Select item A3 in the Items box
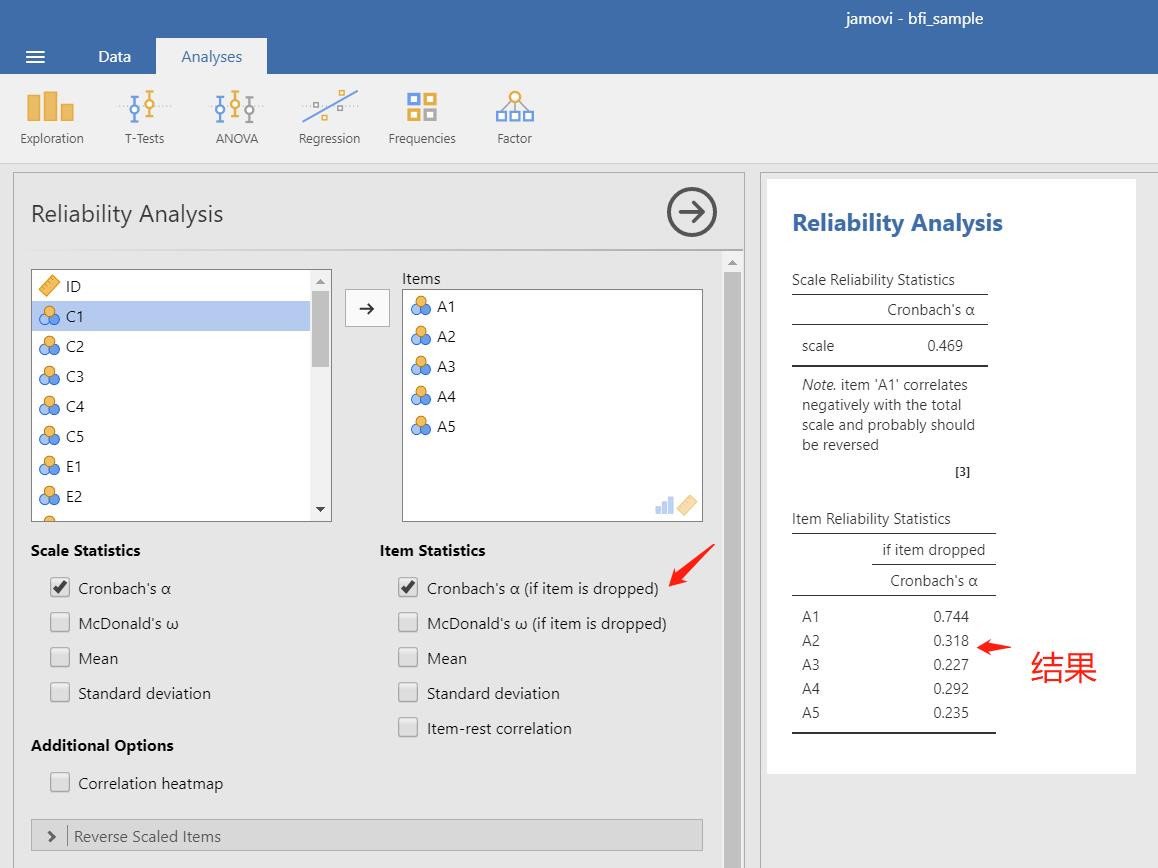Screen dimensions: 1158x868 click(552, 366)
